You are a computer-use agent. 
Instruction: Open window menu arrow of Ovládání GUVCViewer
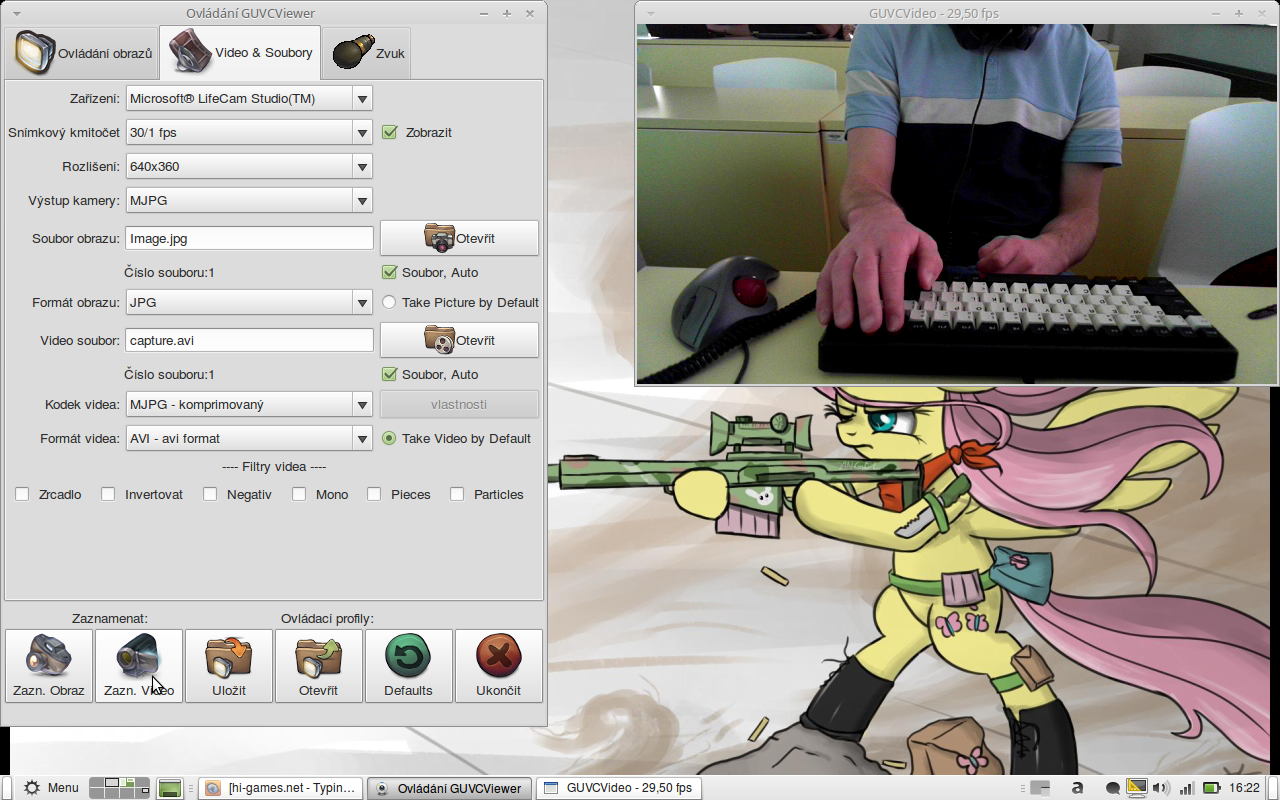pos(16,13)
